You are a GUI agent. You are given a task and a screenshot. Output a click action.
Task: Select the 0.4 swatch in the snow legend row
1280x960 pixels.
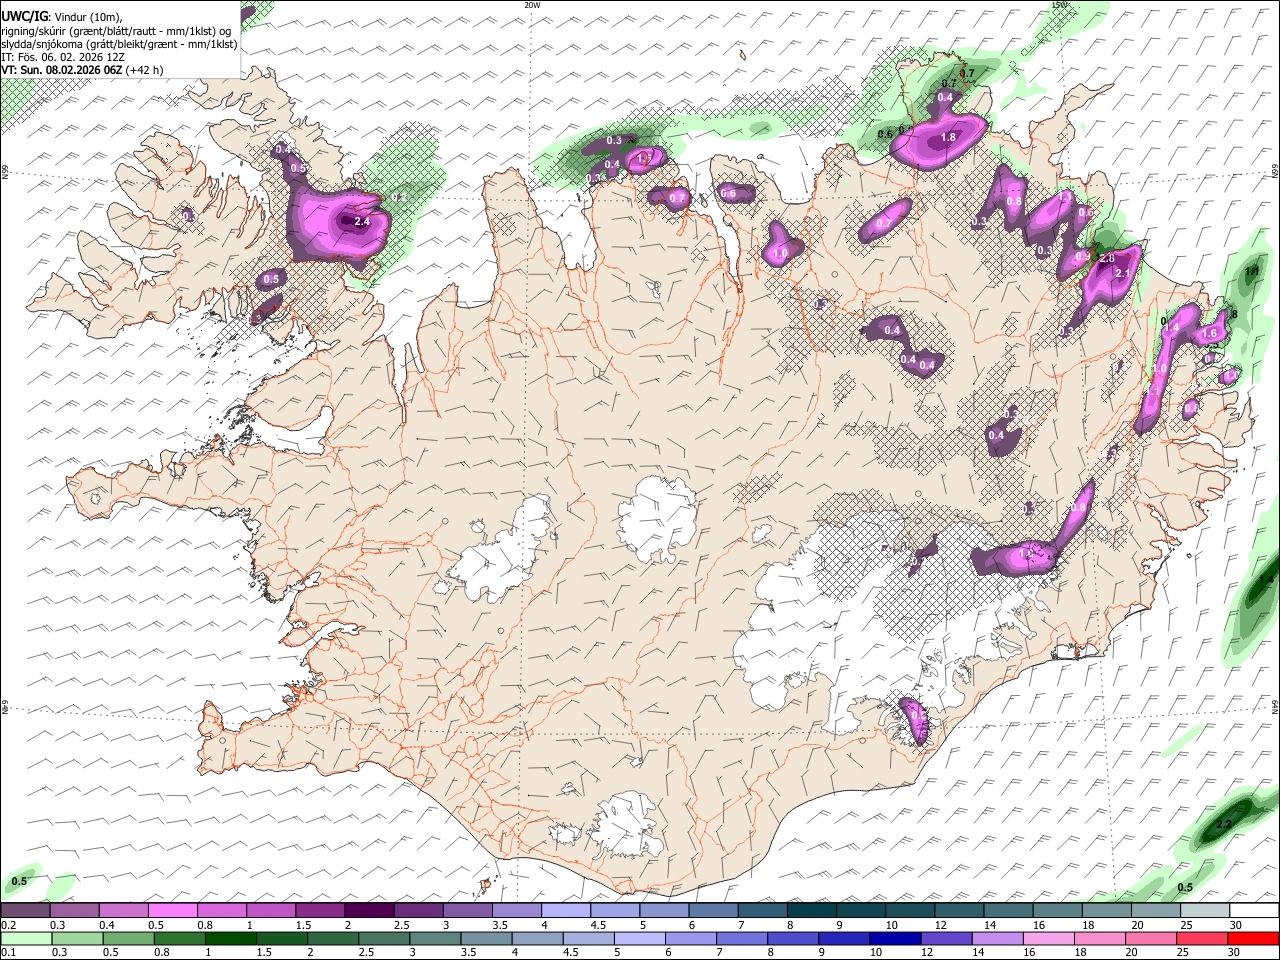(123, 911)
